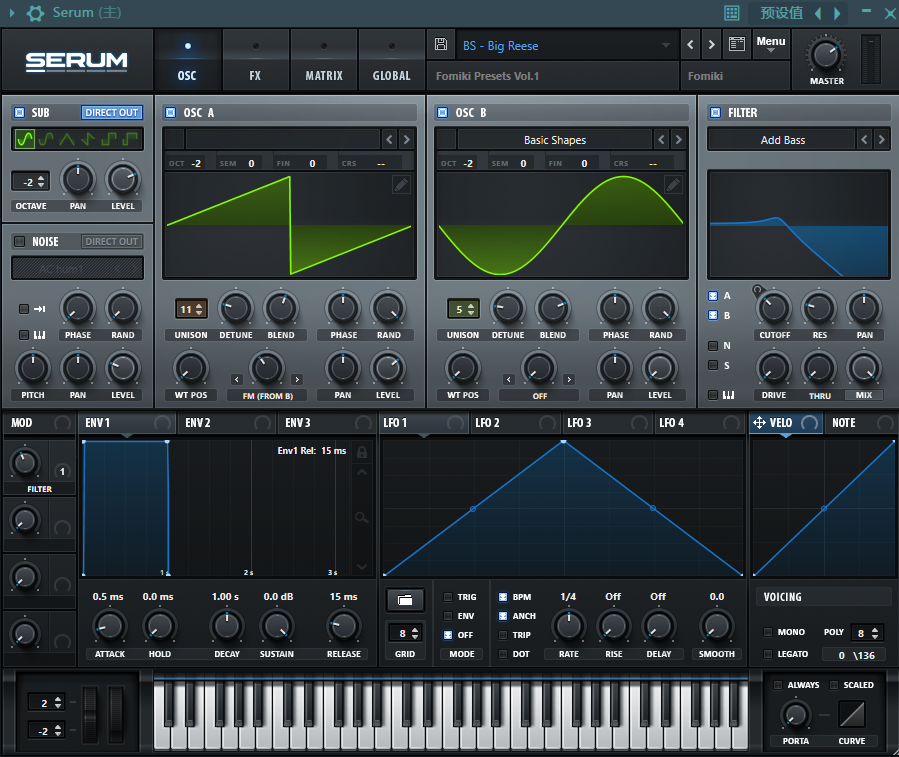
Task: Click the LFO 1 peak node
Action: 564,442
